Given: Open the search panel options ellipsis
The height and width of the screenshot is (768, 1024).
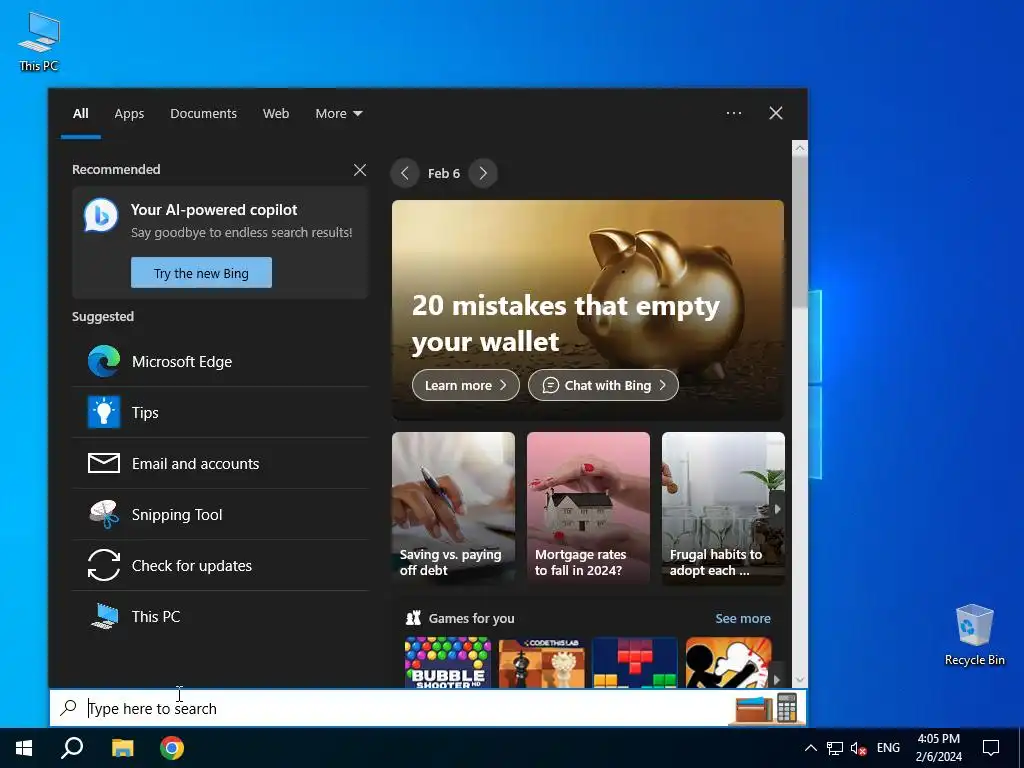Looking at the screenshot, I should [x=733, y=113].
